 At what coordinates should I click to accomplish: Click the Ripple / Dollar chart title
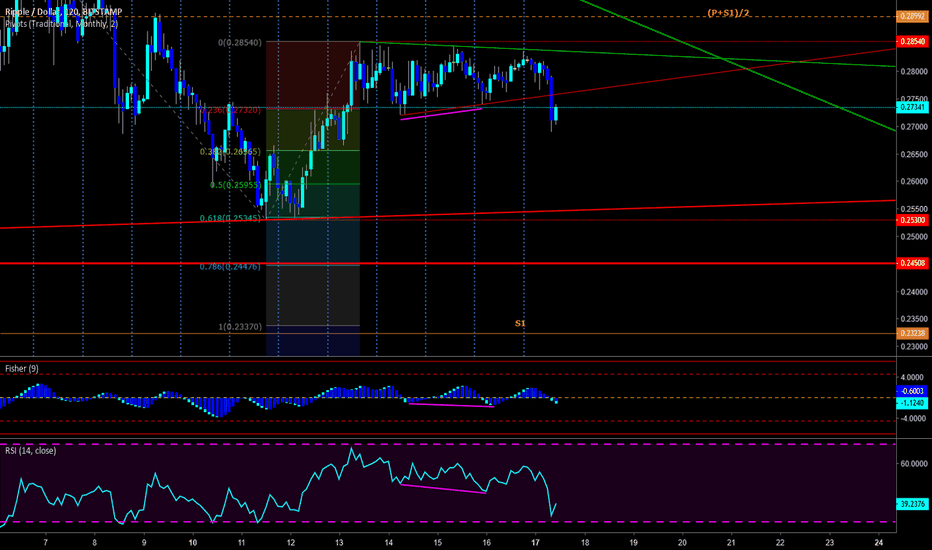(x=64, y=12)
